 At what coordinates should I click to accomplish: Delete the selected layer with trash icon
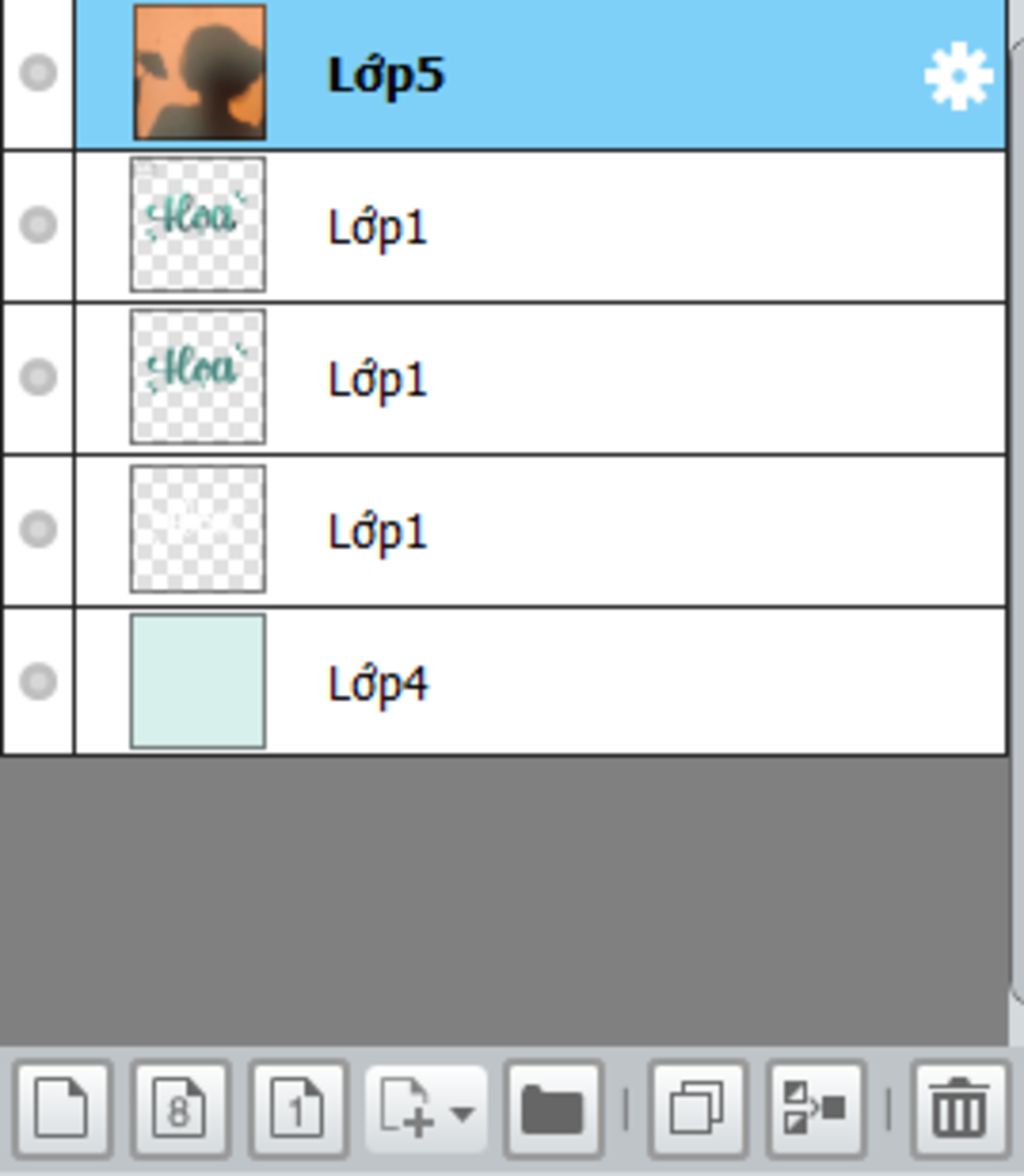tap(959, 1108)
